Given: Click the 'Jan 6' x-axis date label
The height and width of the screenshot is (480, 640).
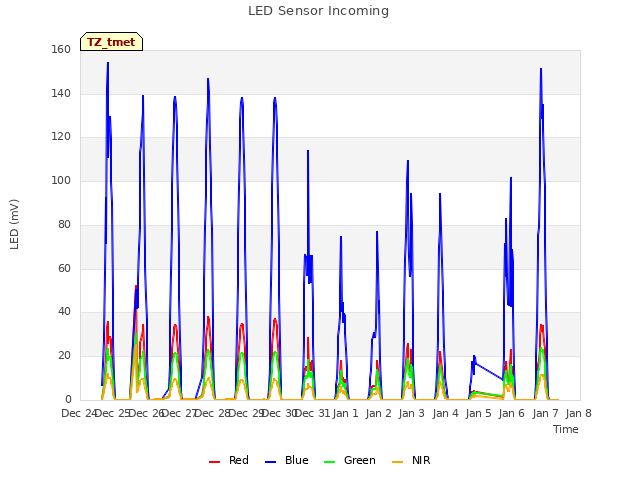Looking at the screenshot, I should [x=512, y=413].
